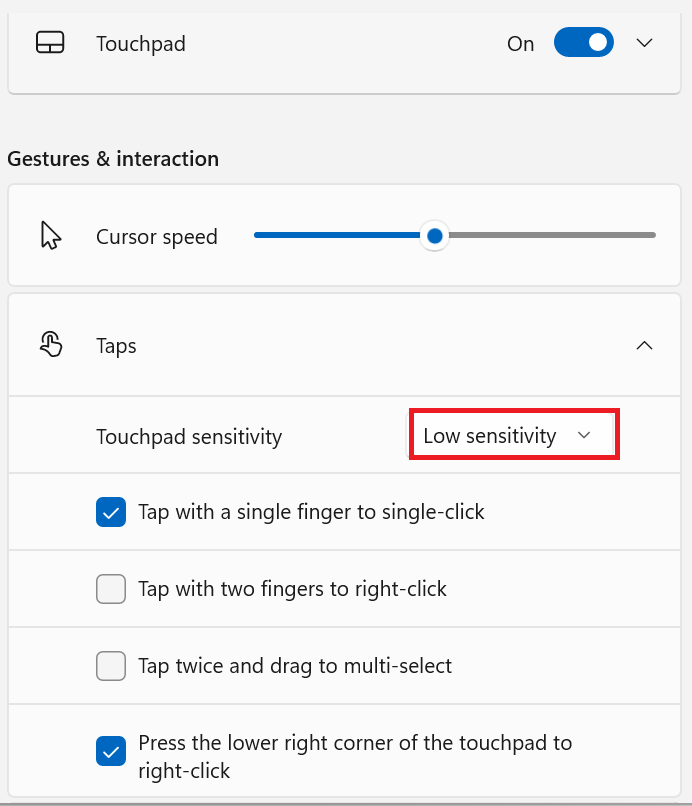Image resolution: width=692 pixels, height=806 pixels.
Task: Collapse the Taps section using its chevron
Action: point(645,345)
